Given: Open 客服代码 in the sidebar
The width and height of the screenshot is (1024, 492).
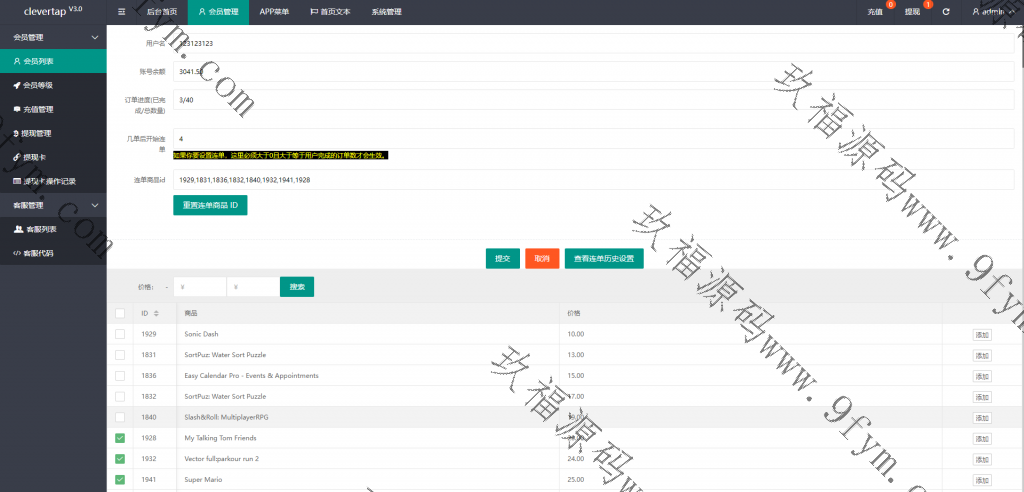Looking at the screenshot, I should [x=38, y=253].
